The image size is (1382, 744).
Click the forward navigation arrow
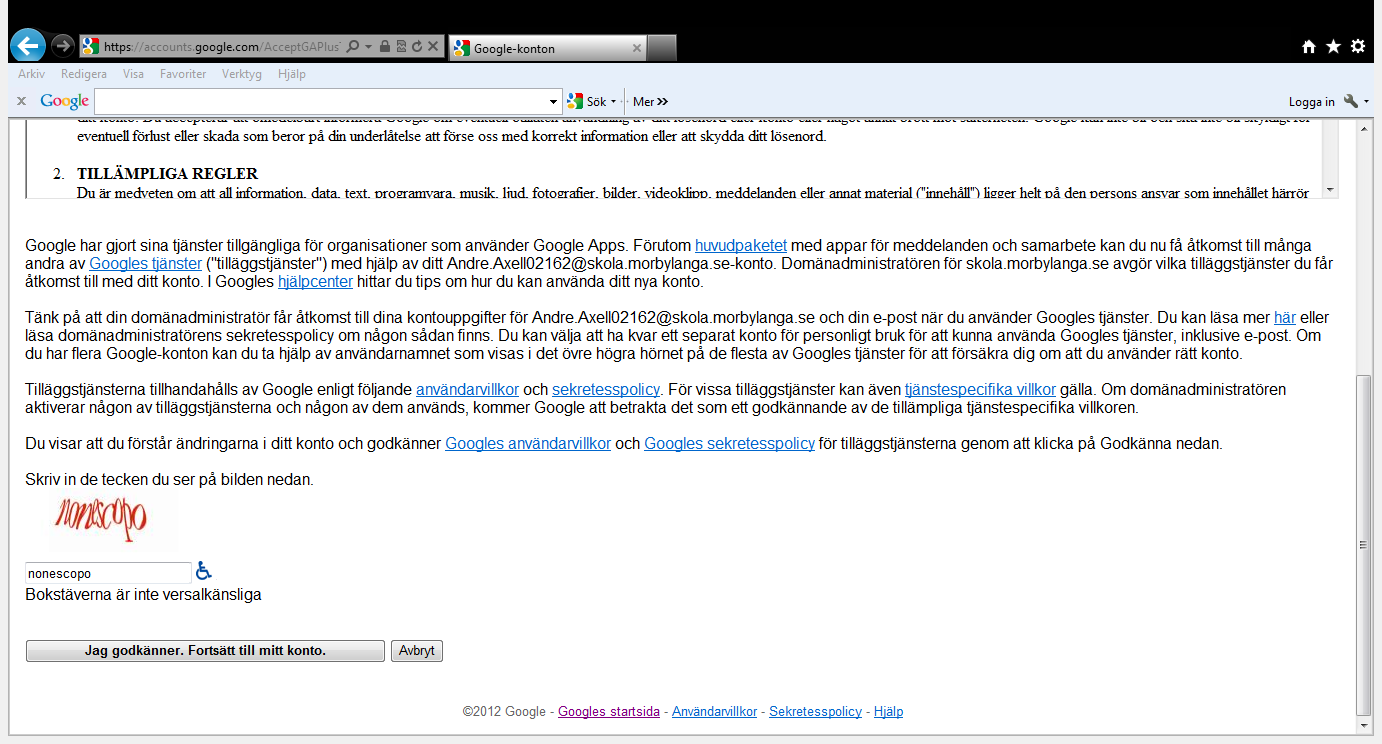[x=62, y=46]
